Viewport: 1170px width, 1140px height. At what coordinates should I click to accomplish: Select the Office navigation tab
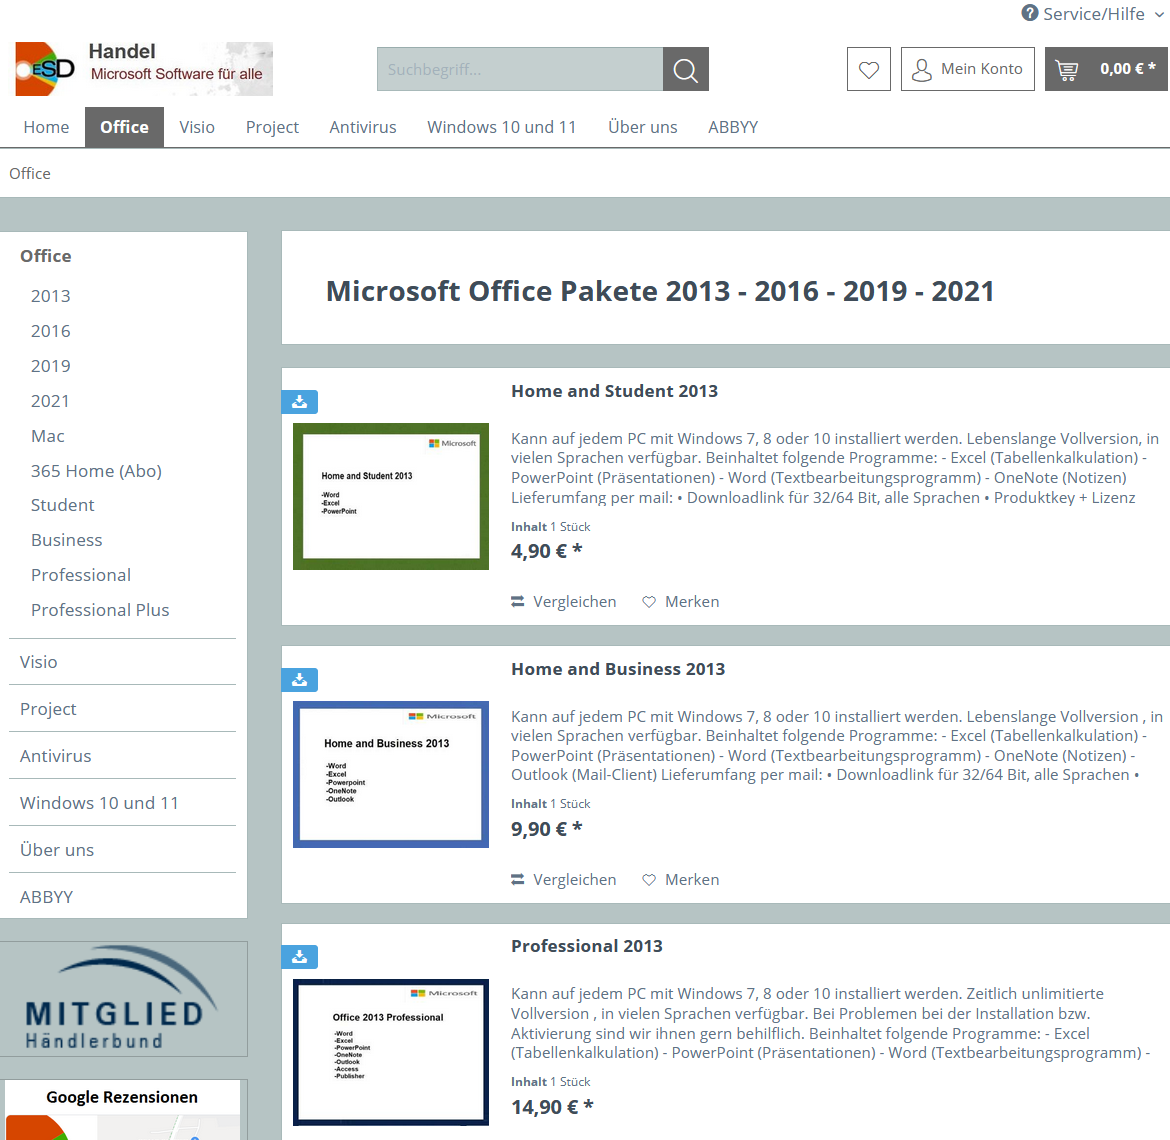click(x=125, y=128)
